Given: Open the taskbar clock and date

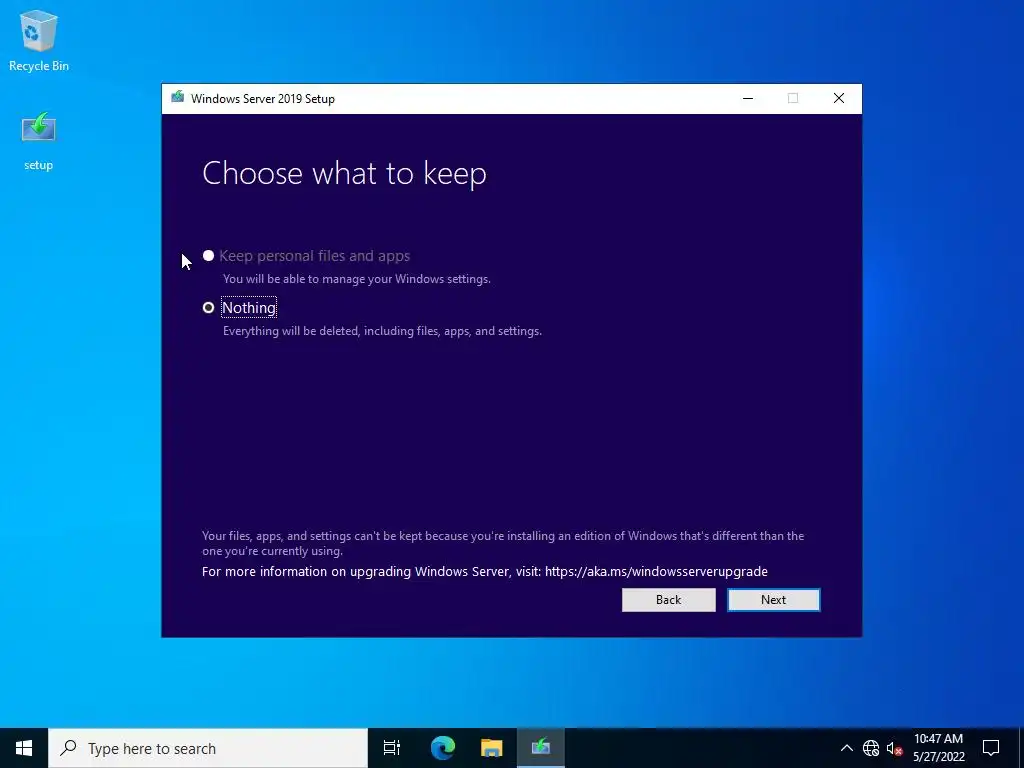Looking at the screenshot, I should (938, 748).
